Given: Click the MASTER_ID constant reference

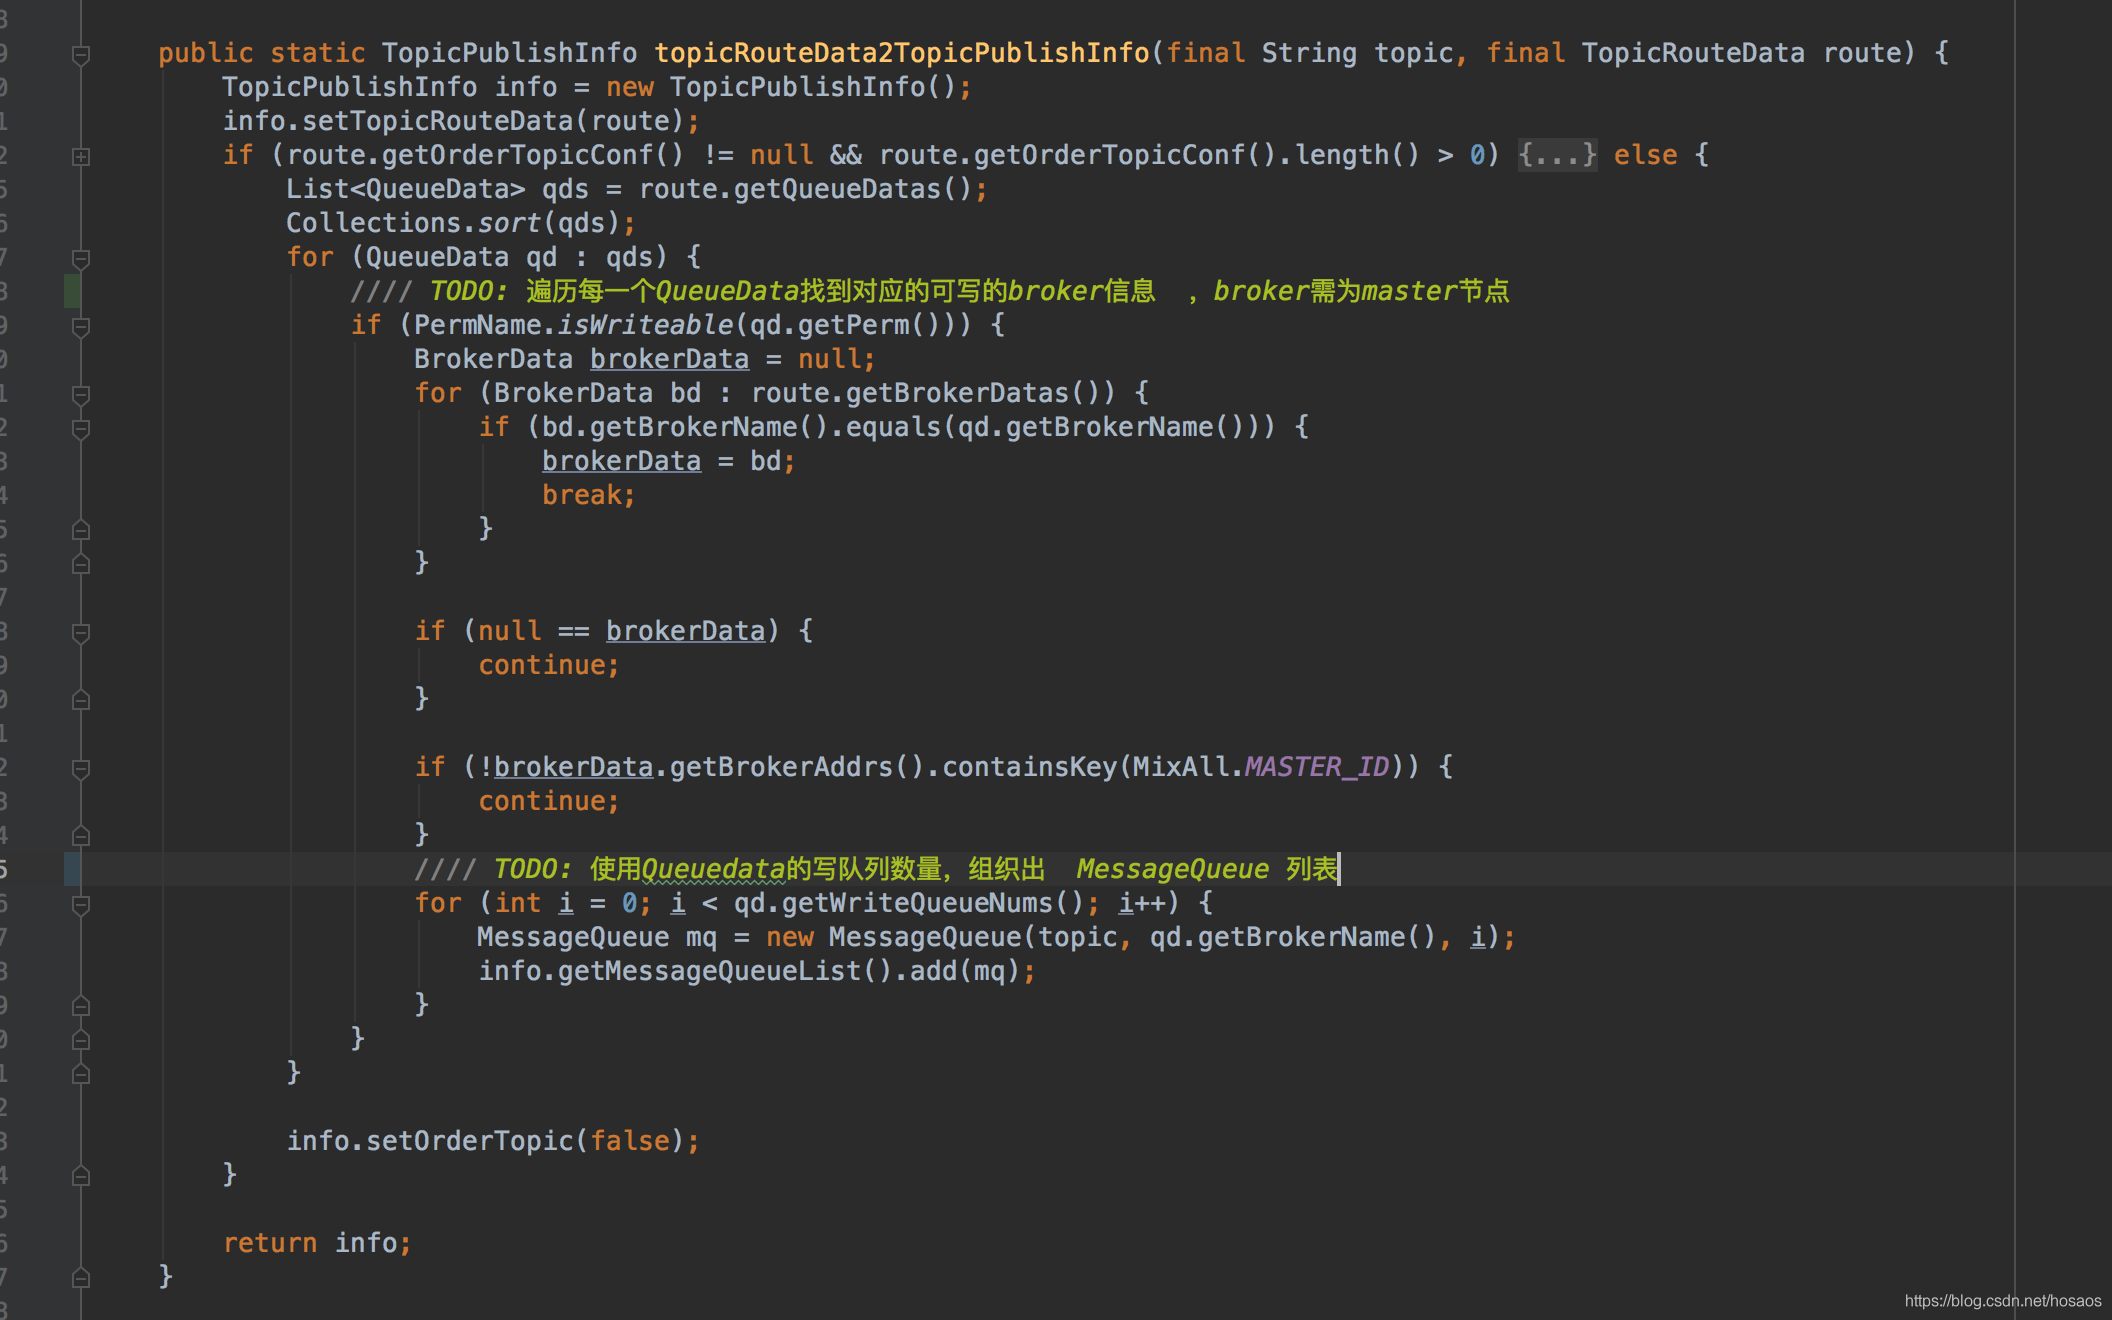Looking at the screenshot, I should 1316,767.
